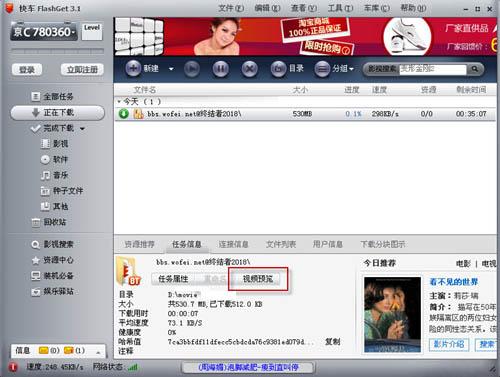Switch to the 文件列表 tab
This screenshot has height=377, width=500.
click(x=281, y=244)
